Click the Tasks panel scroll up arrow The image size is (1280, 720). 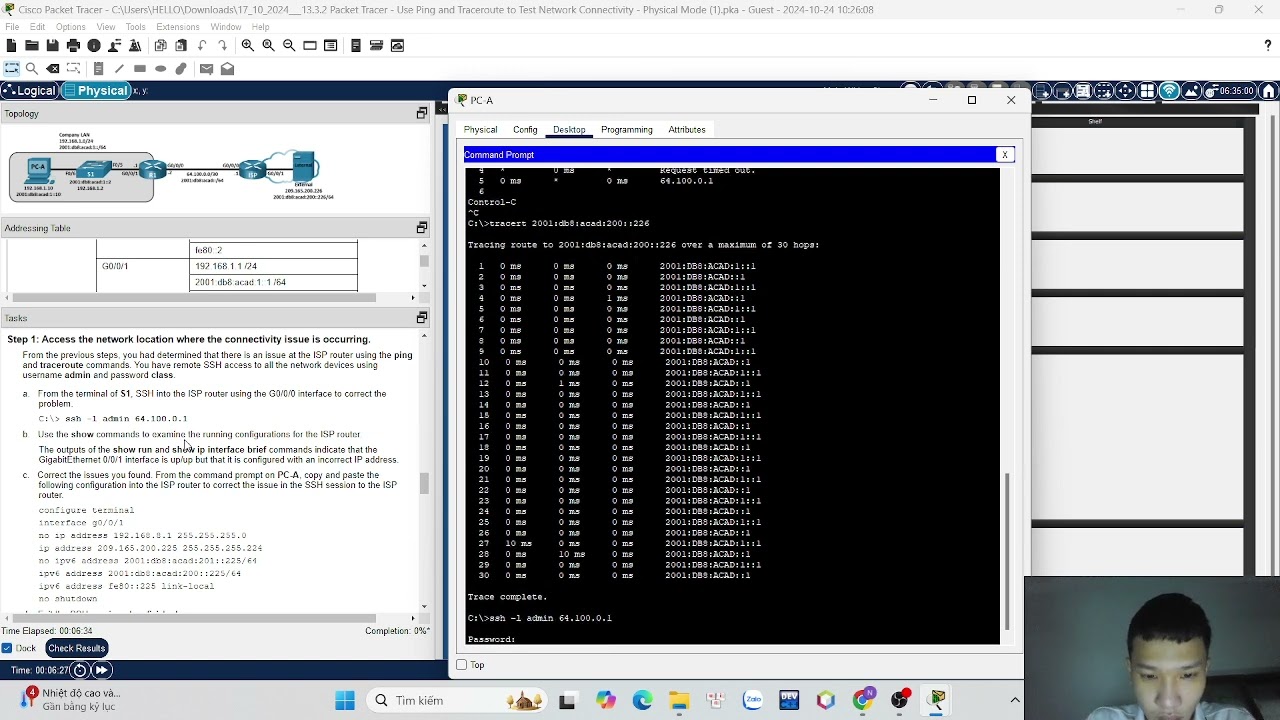(424, 335)
